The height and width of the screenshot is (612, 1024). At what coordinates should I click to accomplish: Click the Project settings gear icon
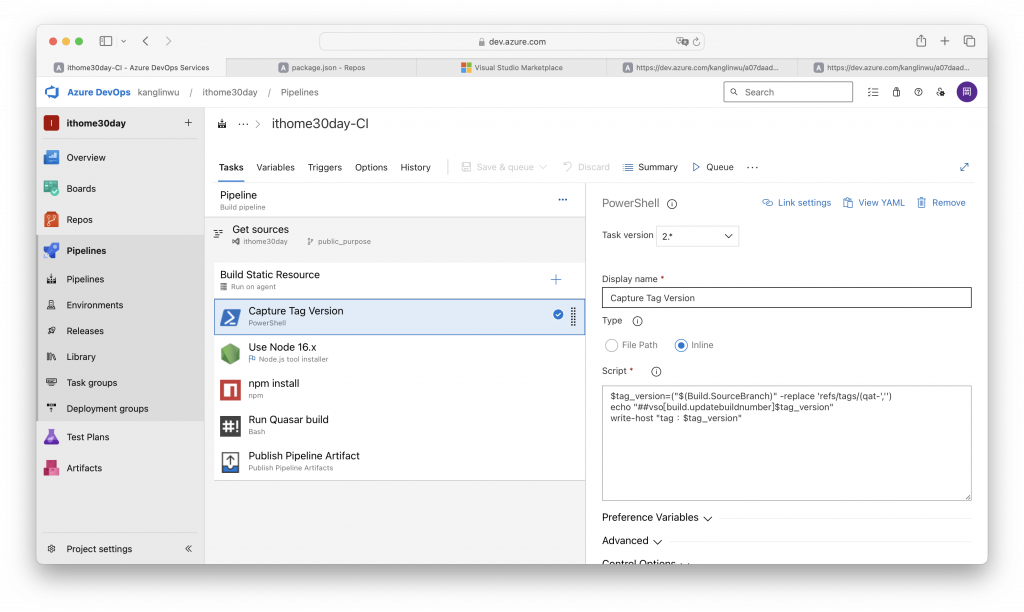tap(52, 549)
